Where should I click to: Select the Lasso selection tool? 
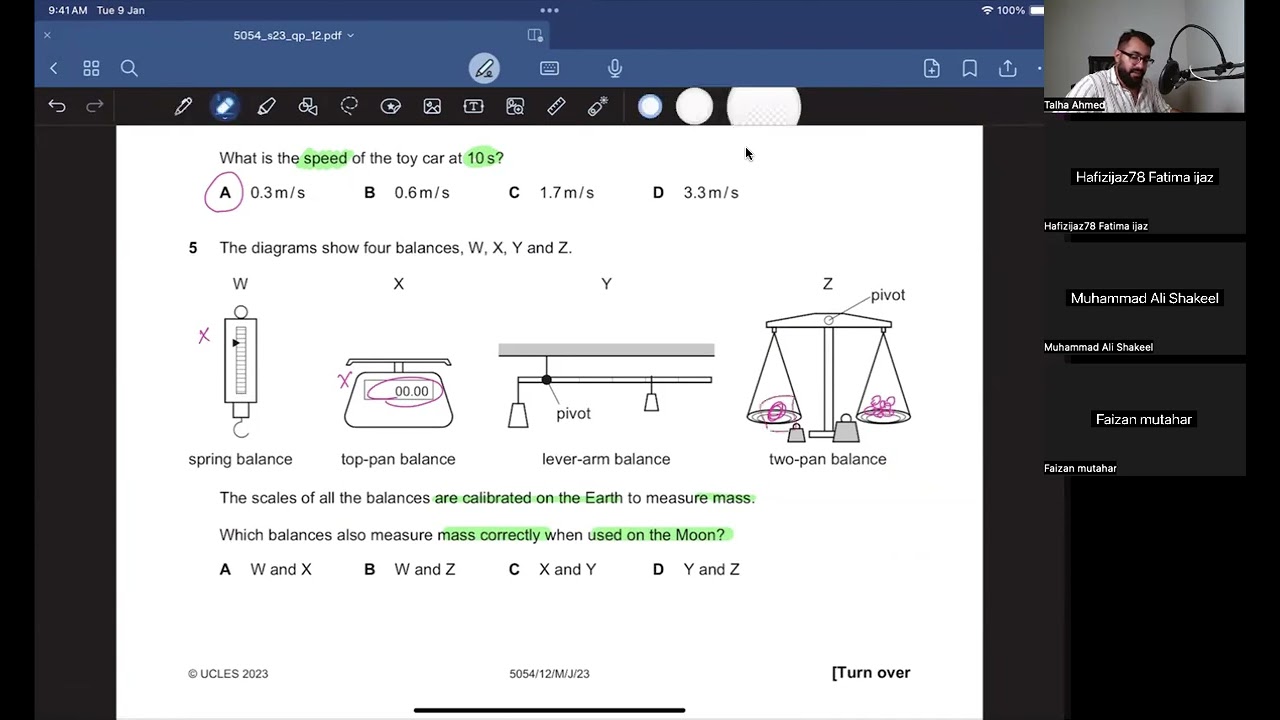[349, 106]
